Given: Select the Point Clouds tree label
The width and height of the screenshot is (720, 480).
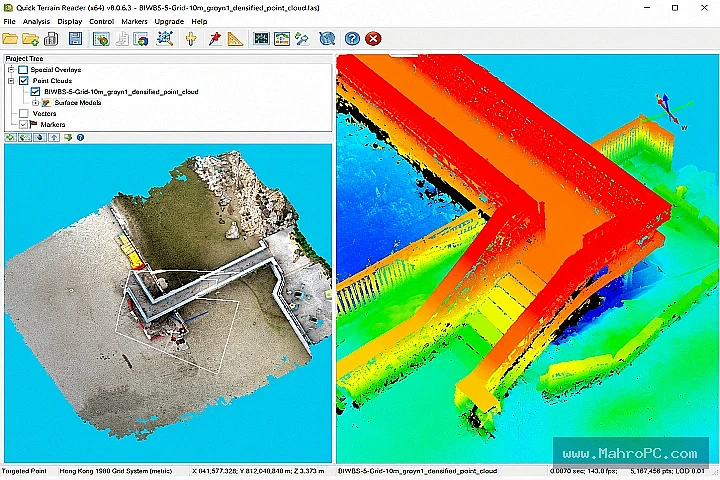Looking at the screenshot, I should coord(52,81).
